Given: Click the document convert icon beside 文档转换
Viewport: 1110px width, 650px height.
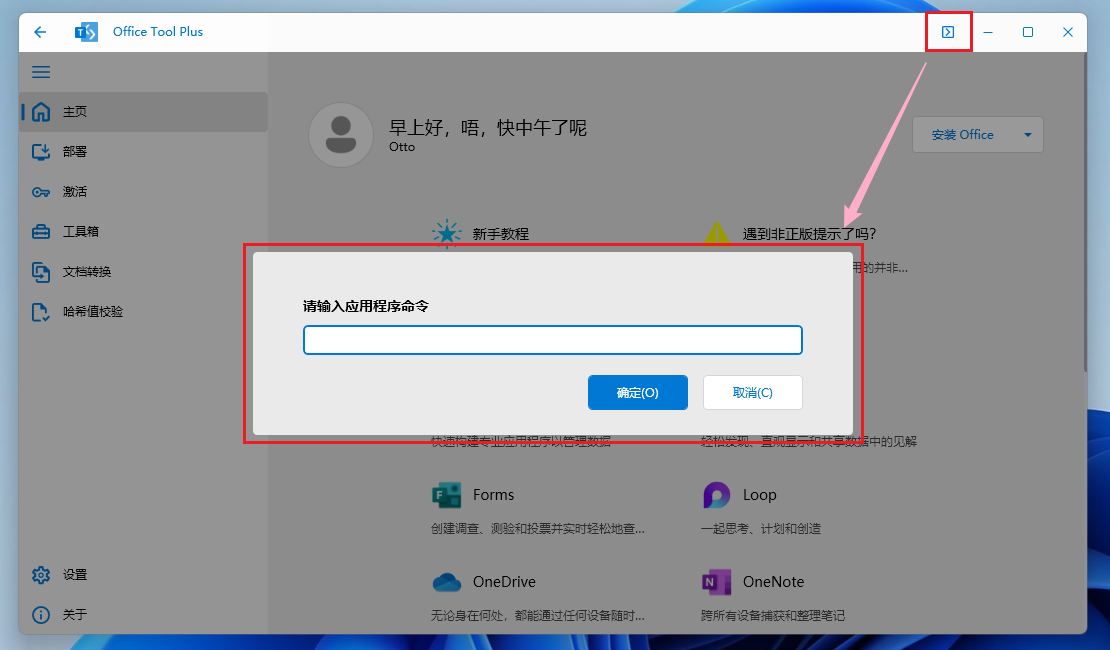Looking at the screenshot, I should (41, 272).
